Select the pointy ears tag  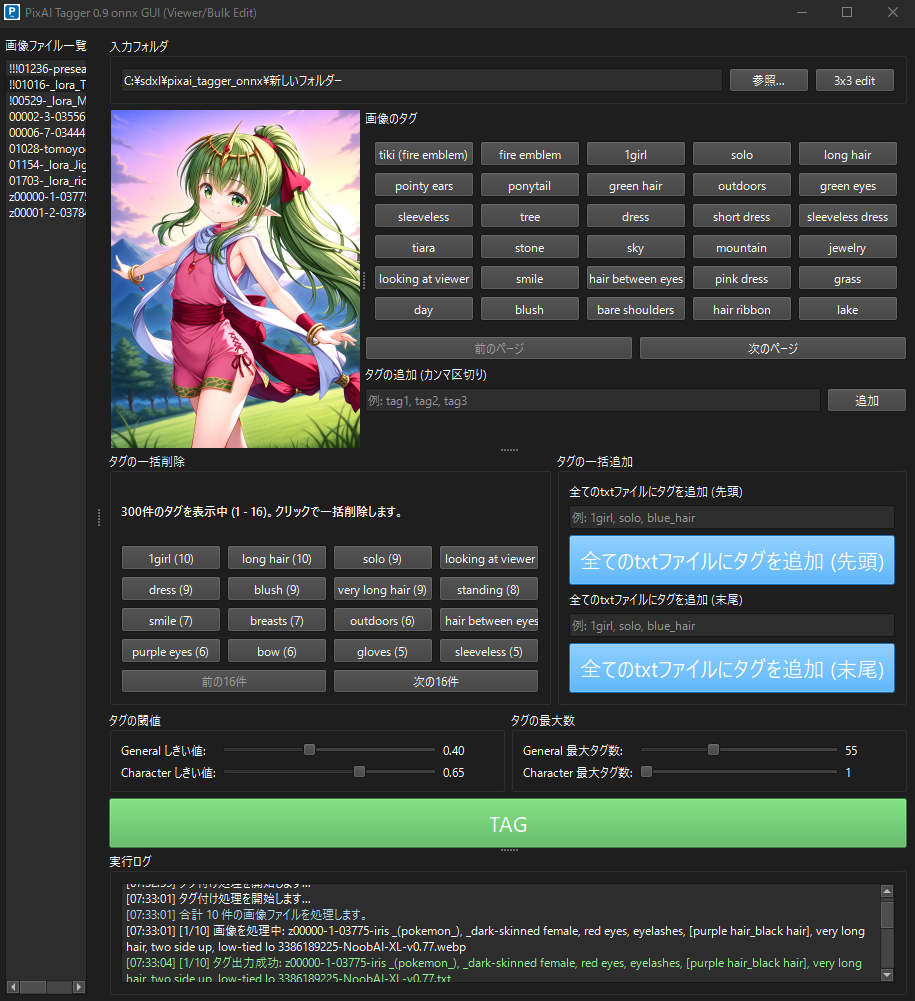click(x=424, y=186)
